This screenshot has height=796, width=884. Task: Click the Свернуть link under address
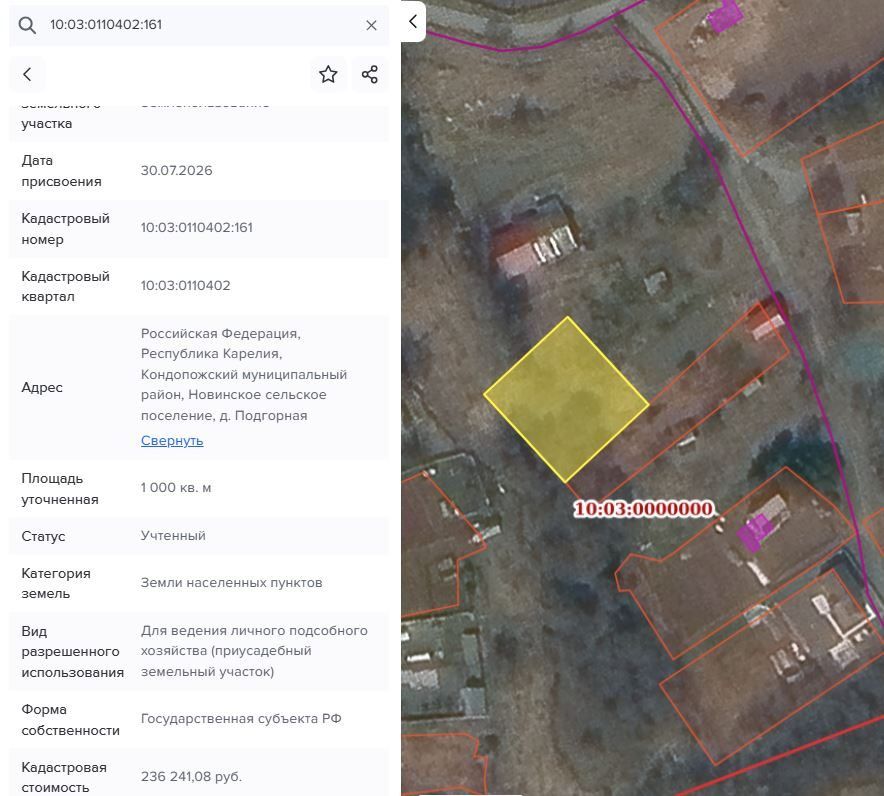point(172,440)
